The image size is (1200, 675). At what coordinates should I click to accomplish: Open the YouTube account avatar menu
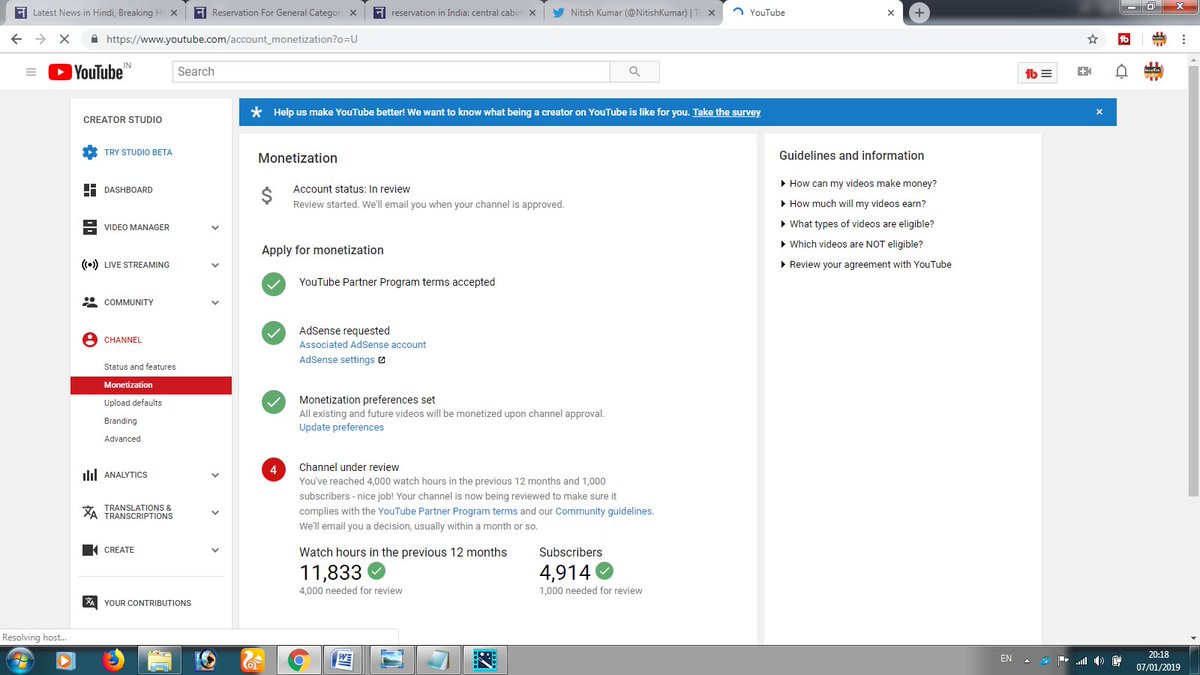click(x=1154, y=72)
